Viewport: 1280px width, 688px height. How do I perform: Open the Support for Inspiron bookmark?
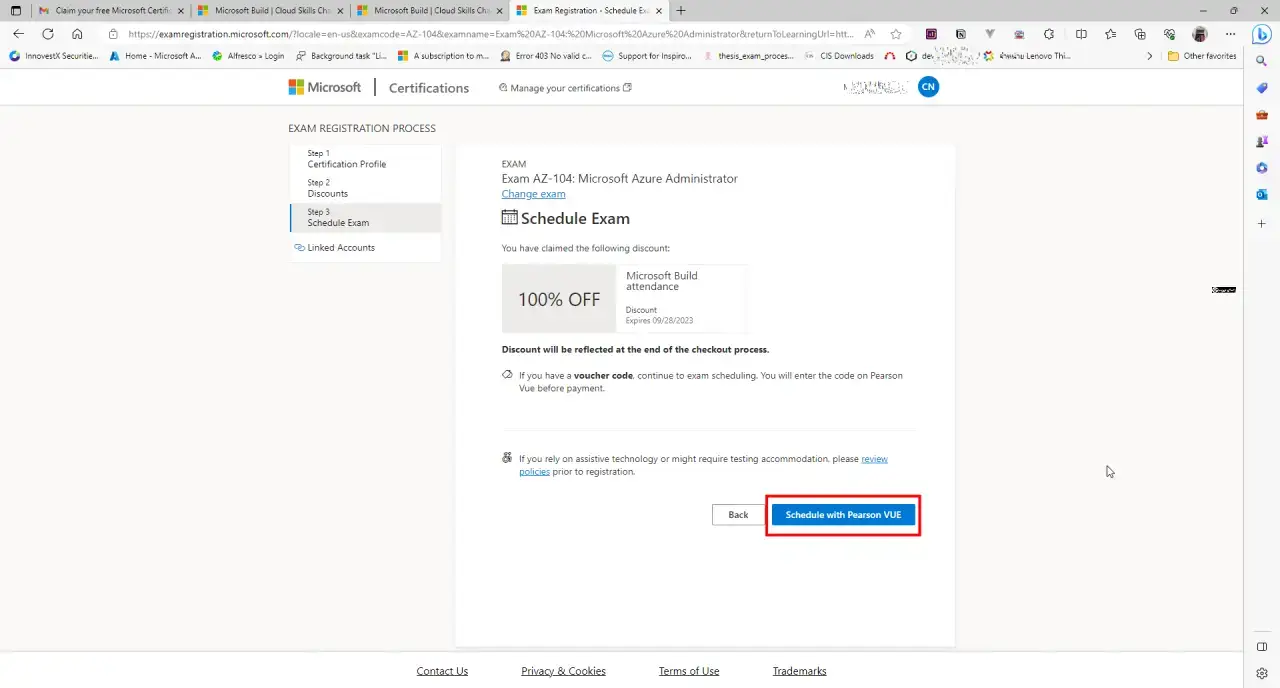click(x=646, y=56)
